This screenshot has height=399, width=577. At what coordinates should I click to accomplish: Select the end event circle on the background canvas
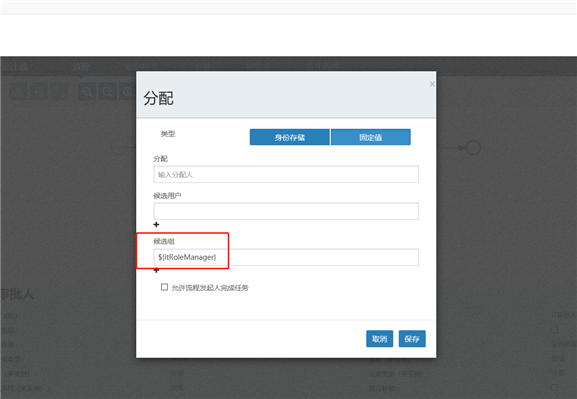(x=473, y=148)
